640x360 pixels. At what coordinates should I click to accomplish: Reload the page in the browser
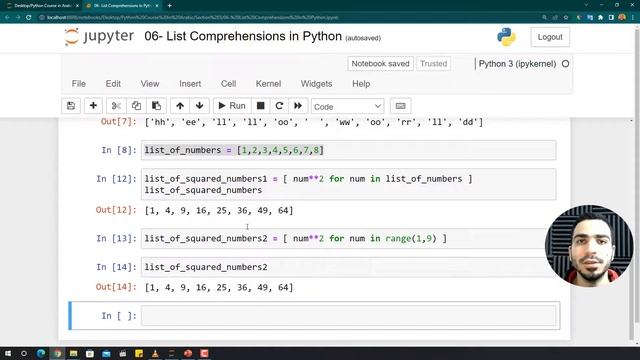click(29, 18)
